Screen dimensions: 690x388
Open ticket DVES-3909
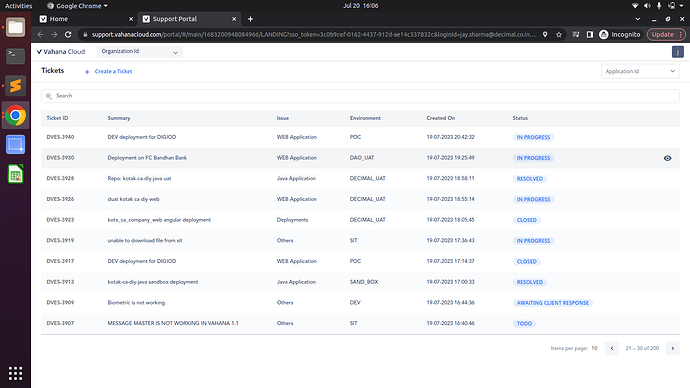[x=60, y=302]
